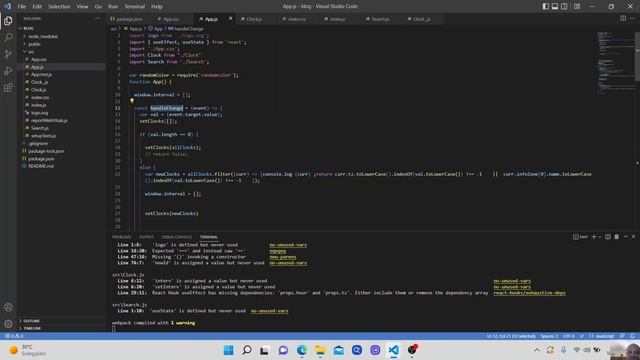640x360 pixels.
Task: Open File Explorer from the taskbar
Action: (320, 350)
